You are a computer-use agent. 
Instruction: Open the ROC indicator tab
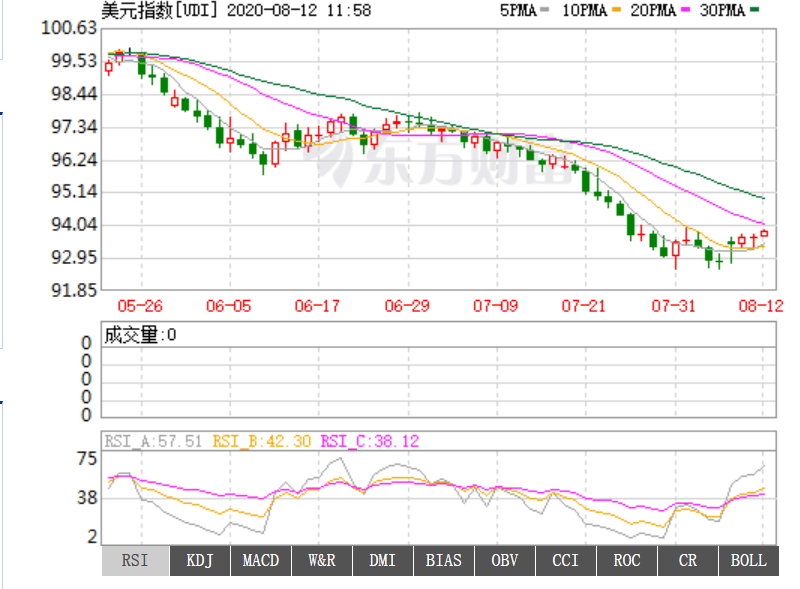tap(626, 560)
